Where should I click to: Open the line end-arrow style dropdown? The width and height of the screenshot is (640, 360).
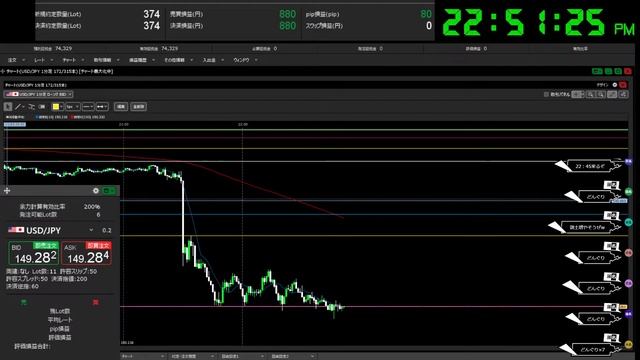pyautogui.click(x=102, y=107)
